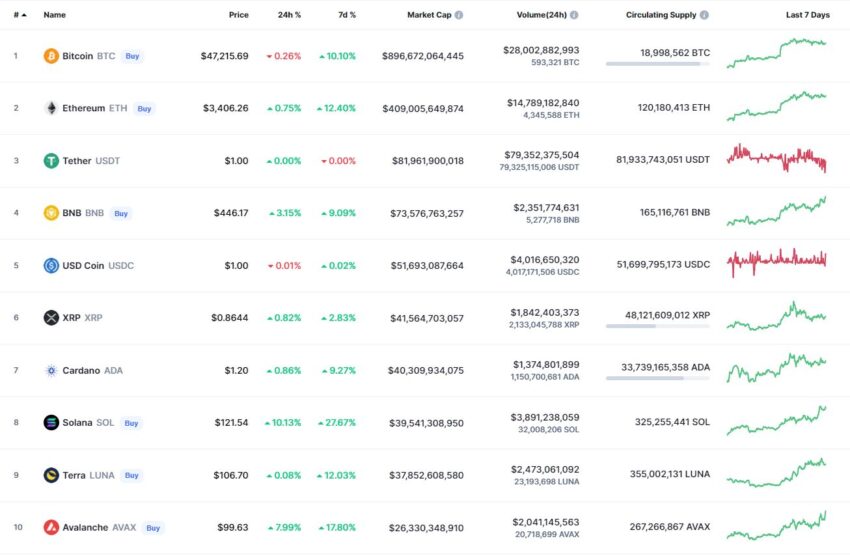Click Tether volume $79,352,375,504
Viewport: 850px width, 556px height.
pyautogui.click(x=542, y=155)
